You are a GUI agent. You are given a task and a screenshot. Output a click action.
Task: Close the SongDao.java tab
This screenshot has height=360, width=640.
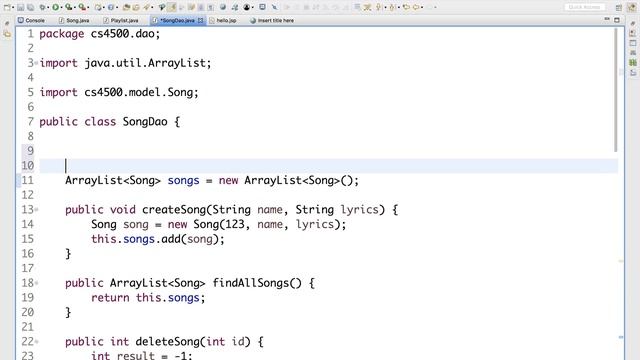click(x=200, y=20)
